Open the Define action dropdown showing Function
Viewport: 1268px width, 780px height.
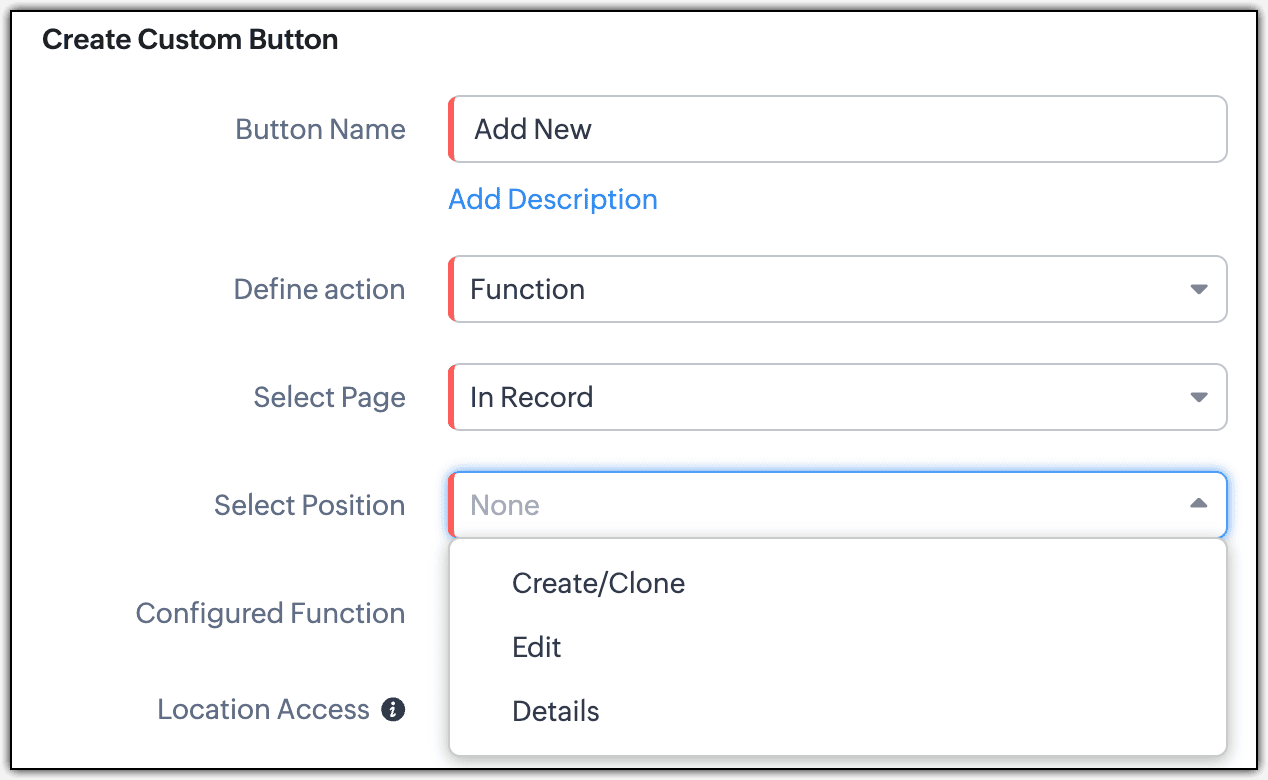click(x=820, y=289)
